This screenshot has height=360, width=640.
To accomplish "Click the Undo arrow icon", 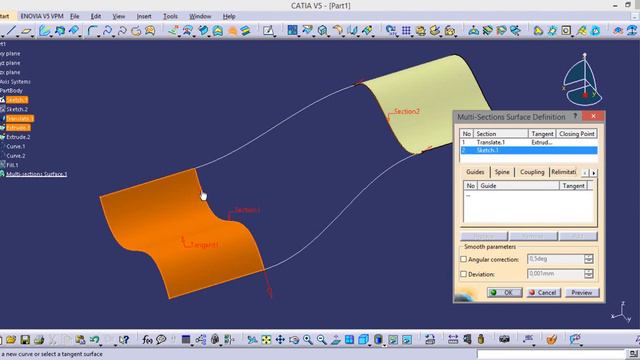I will (x=94, y=340).
